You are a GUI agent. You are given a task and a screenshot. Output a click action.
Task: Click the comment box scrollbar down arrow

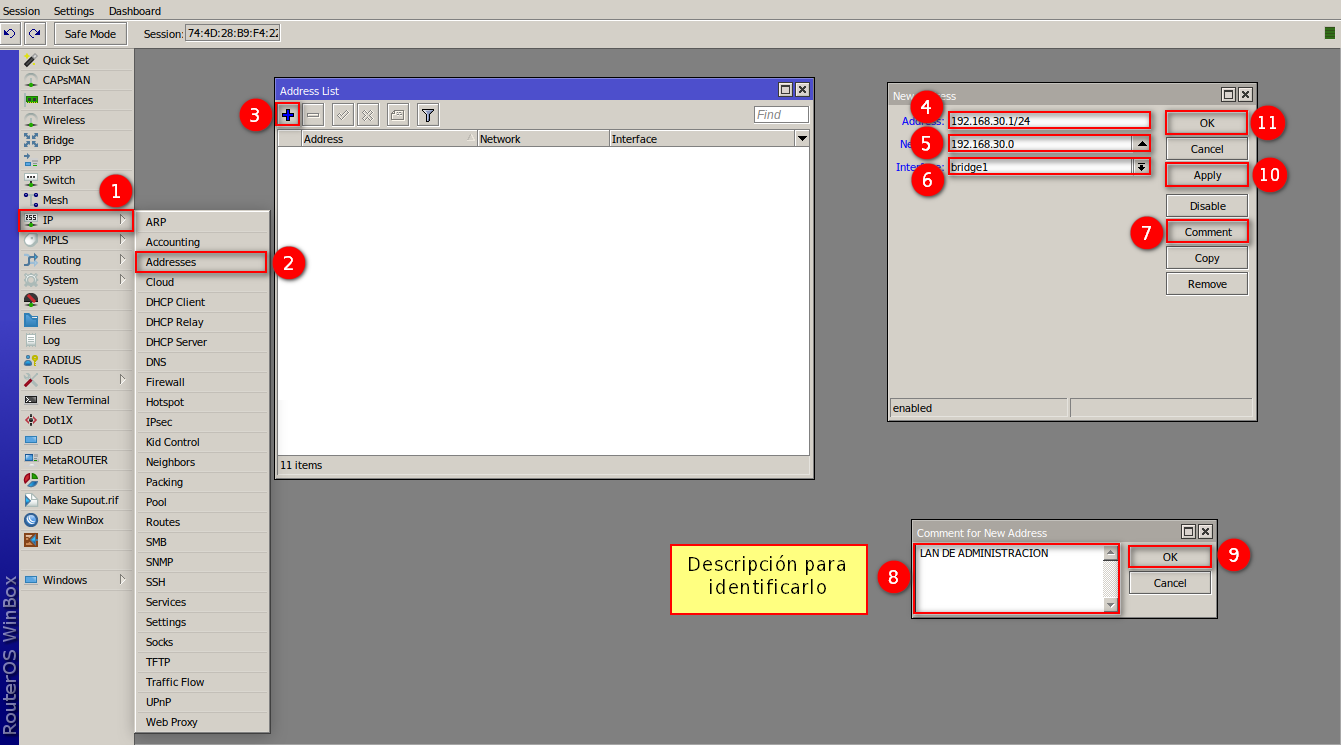pyautogui.click(x=1110, y=605)
